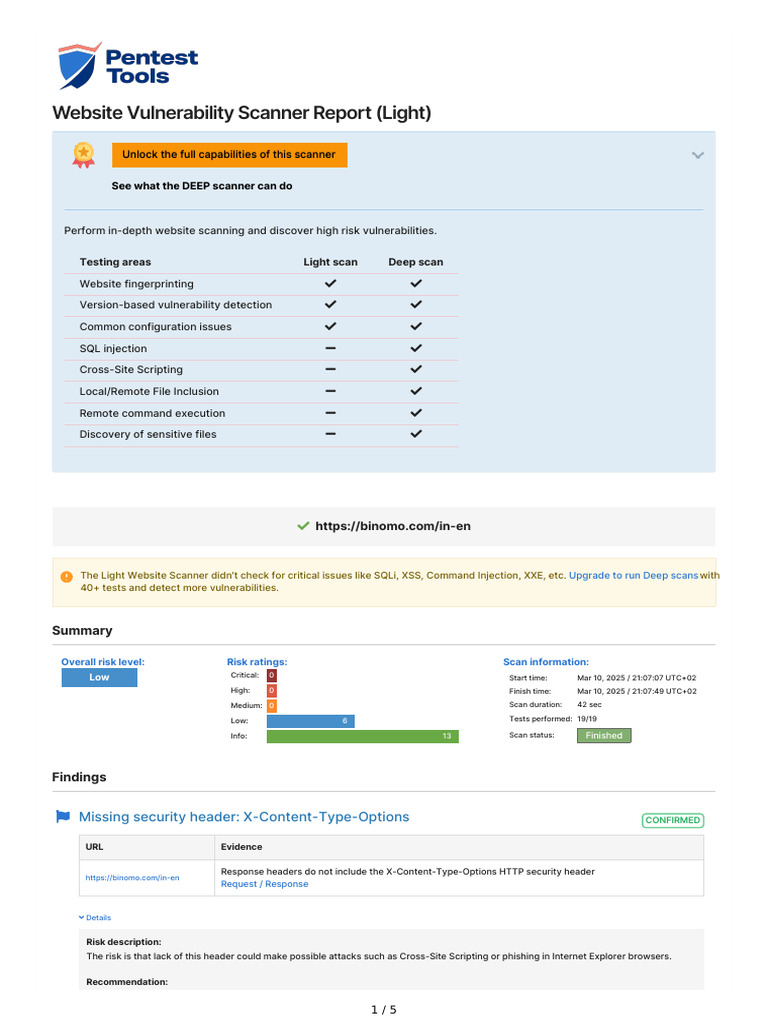Click the https://binomo.com/in-en URL cell link
Screen dimensions: 768x1024
[132, 878]
